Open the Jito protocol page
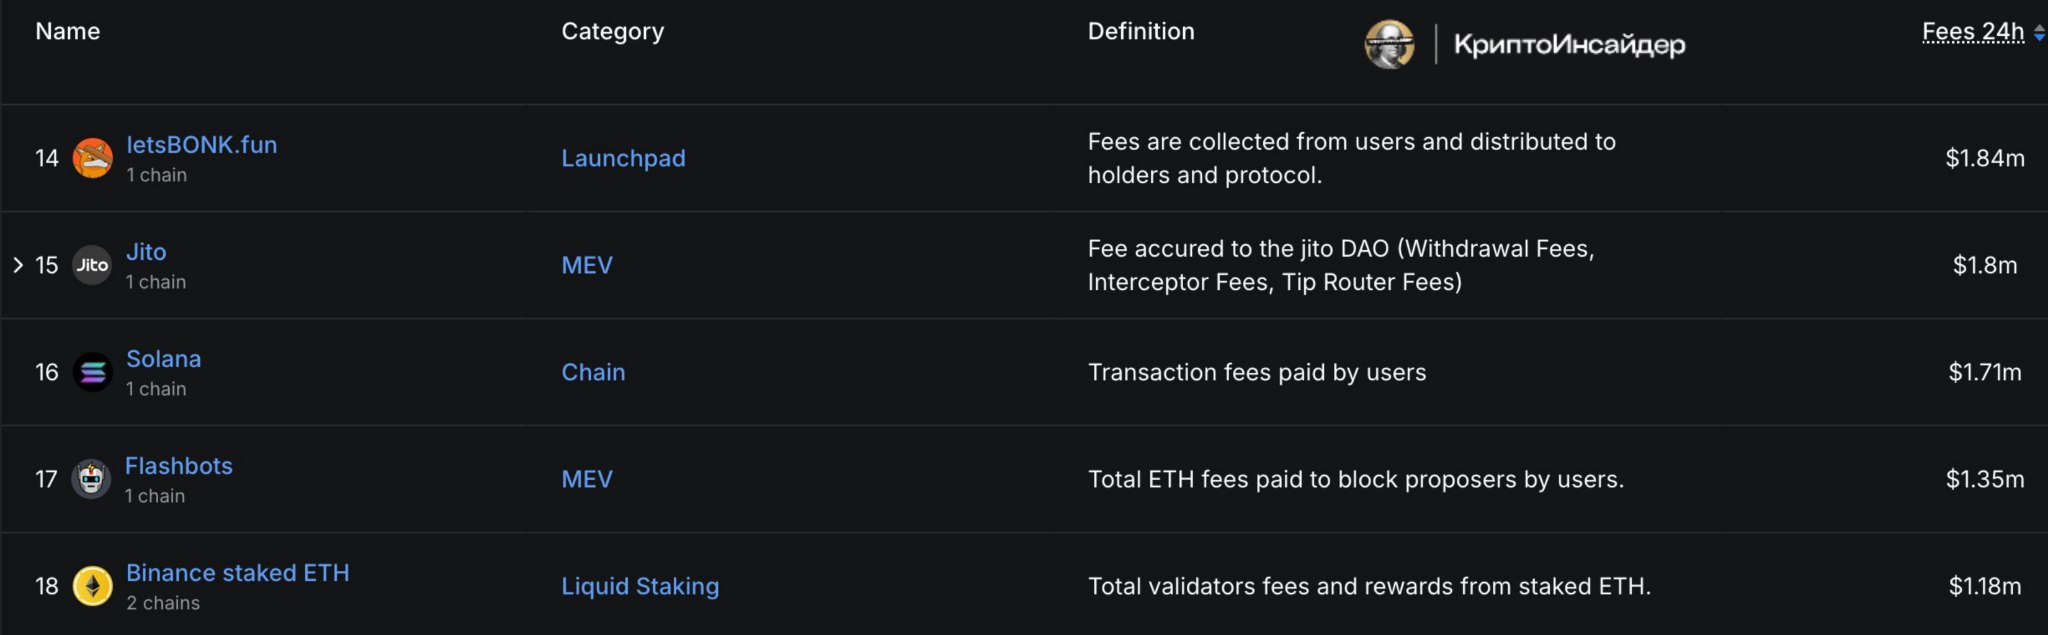The width and height of the screenshot is (2048, 635). [146, 252]
